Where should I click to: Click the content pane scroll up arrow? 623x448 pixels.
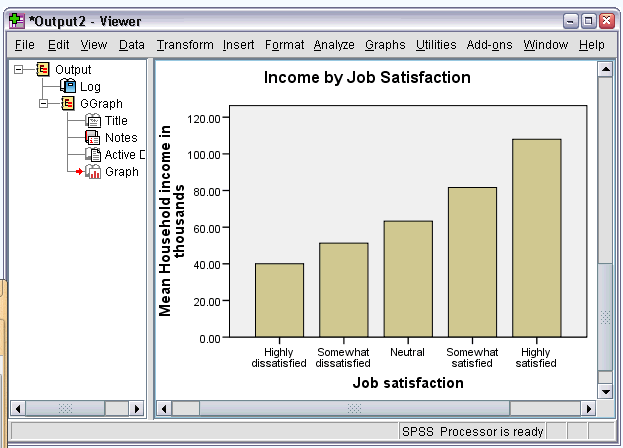click(606, 70)
